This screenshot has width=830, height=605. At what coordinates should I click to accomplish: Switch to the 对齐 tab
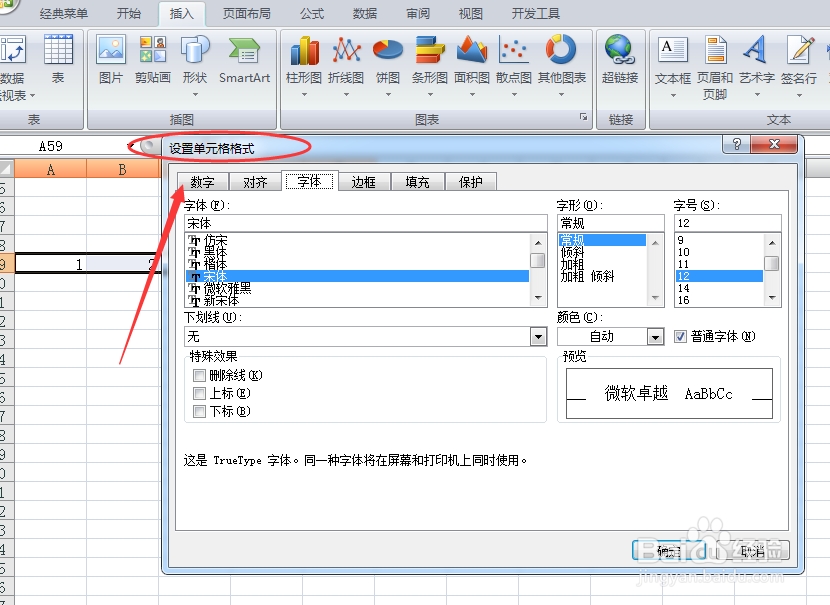coord(255,182)
